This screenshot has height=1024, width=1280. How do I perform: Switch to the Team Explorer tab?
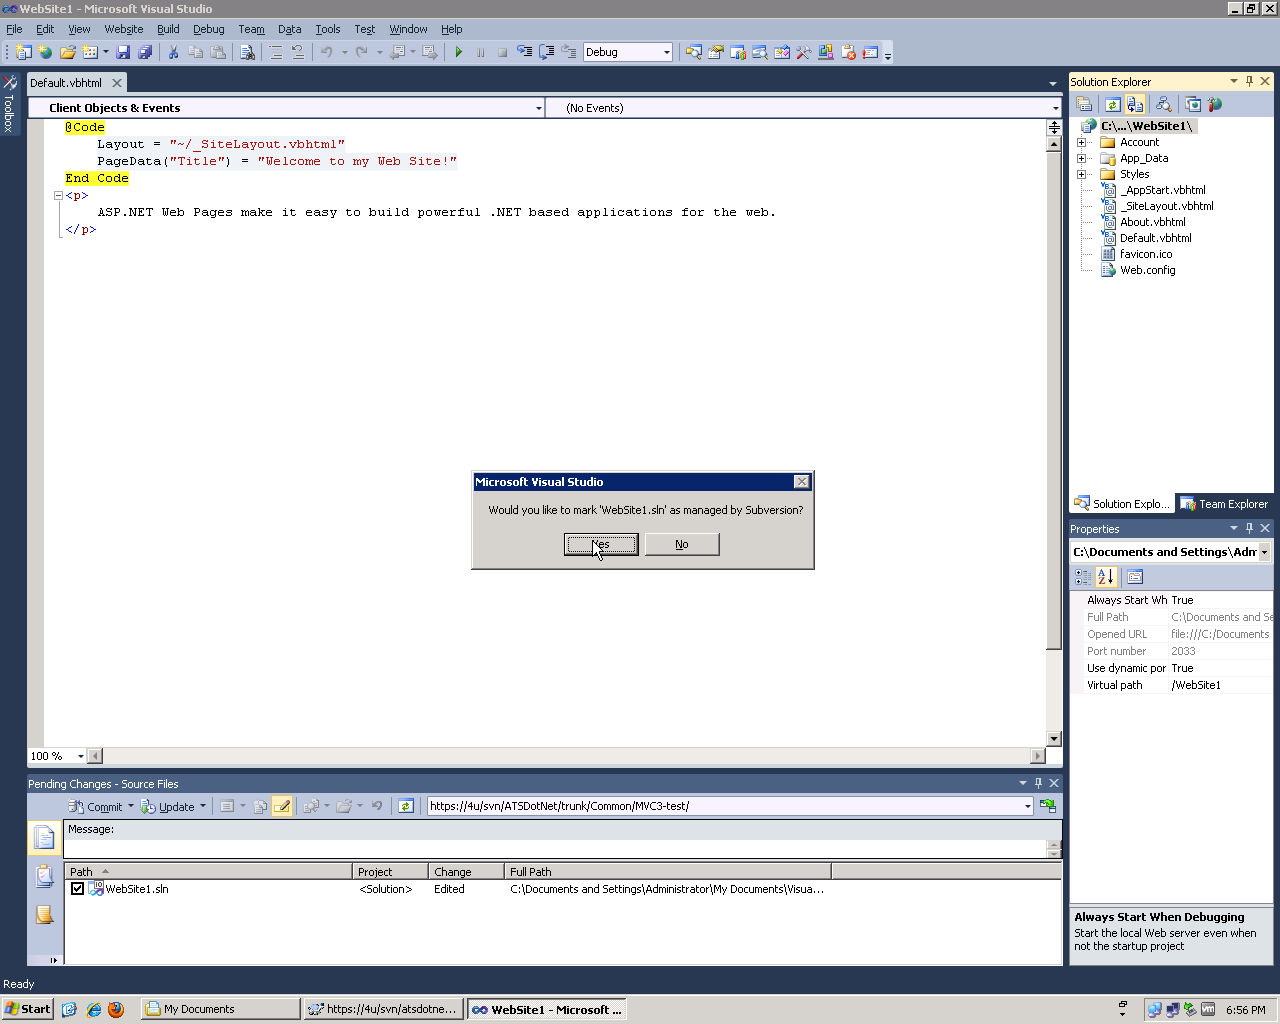[1224, 504]
